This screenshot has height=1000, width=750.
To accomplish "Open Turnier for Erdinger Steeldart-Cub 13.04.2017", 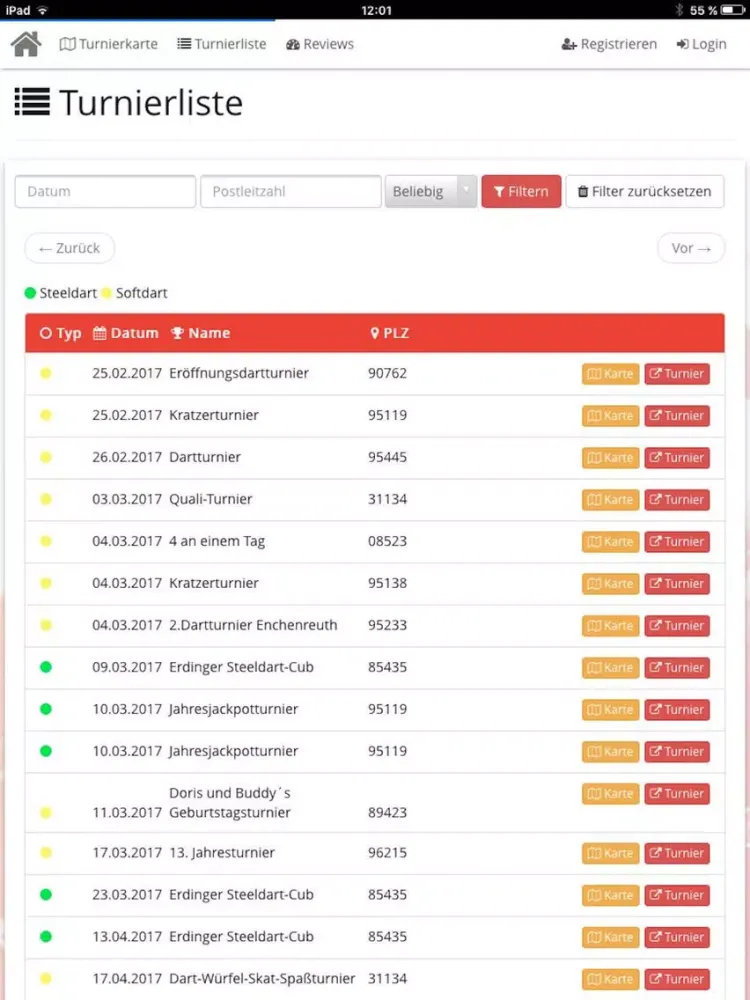I will coord(677,938).
